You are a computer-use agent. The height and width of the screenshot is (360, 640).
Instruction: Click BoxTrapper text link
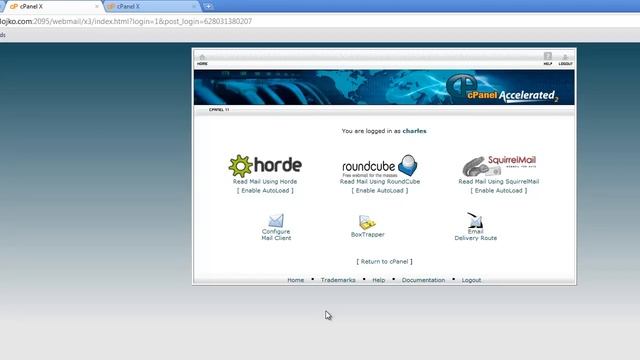coord(367,235)
